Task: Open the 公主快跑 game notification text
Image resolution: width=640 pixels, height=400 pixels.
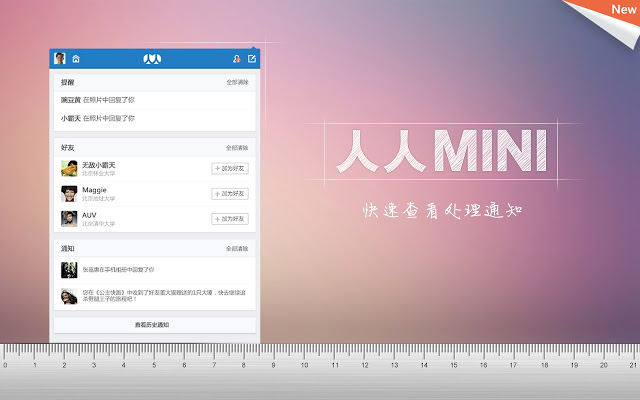Action: [164, 296]
